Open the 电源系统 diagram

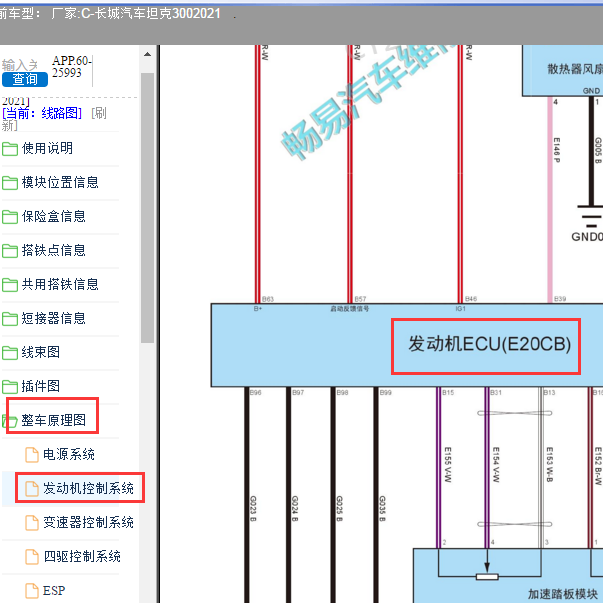pos(68,454)
